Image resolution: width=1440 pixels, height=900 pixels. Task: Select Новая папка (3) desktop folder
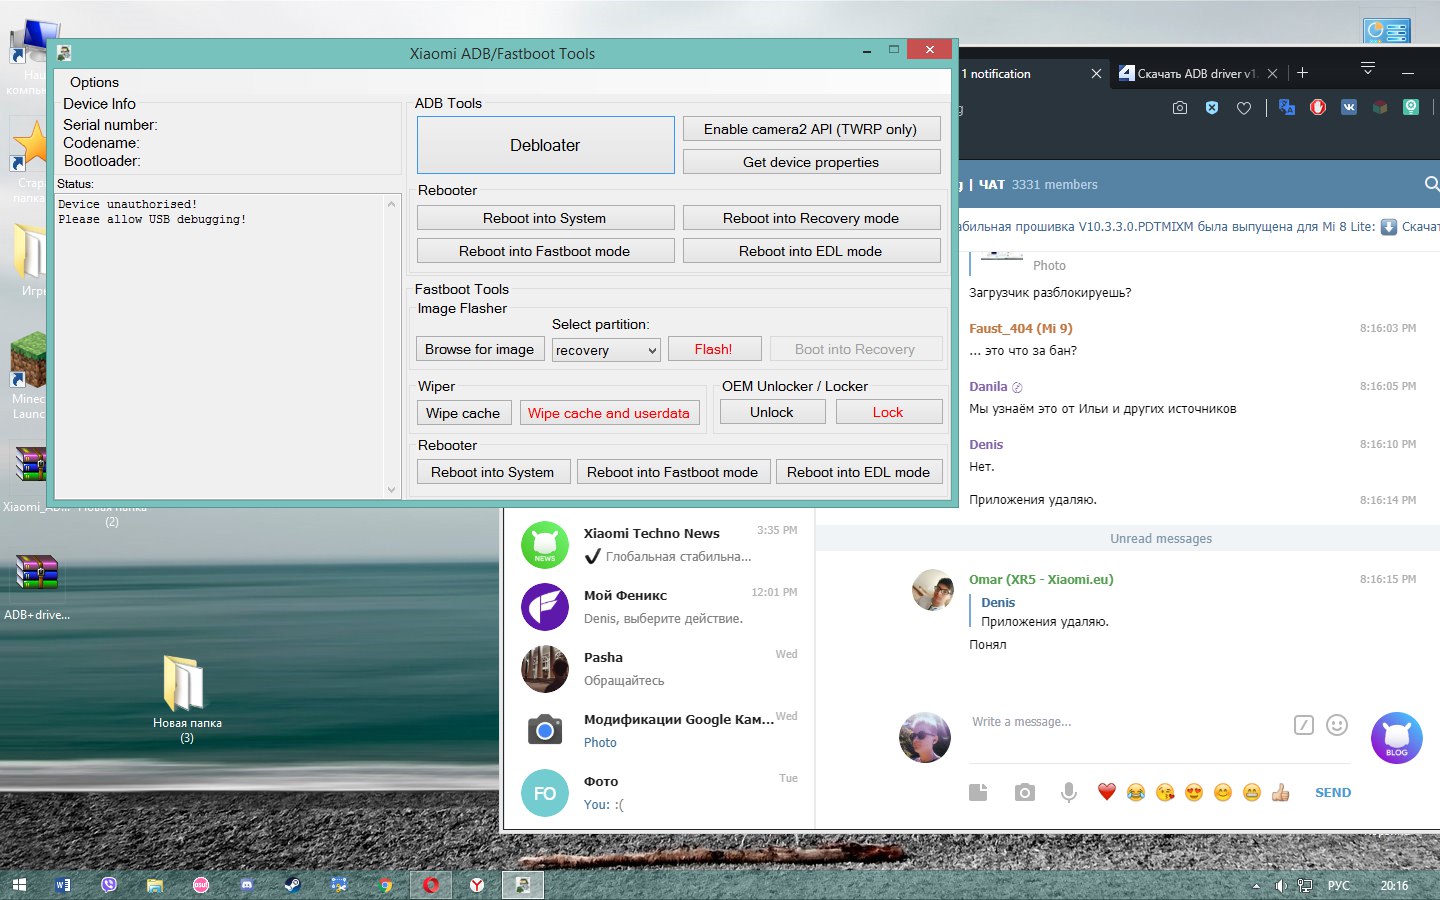(186, 699)
